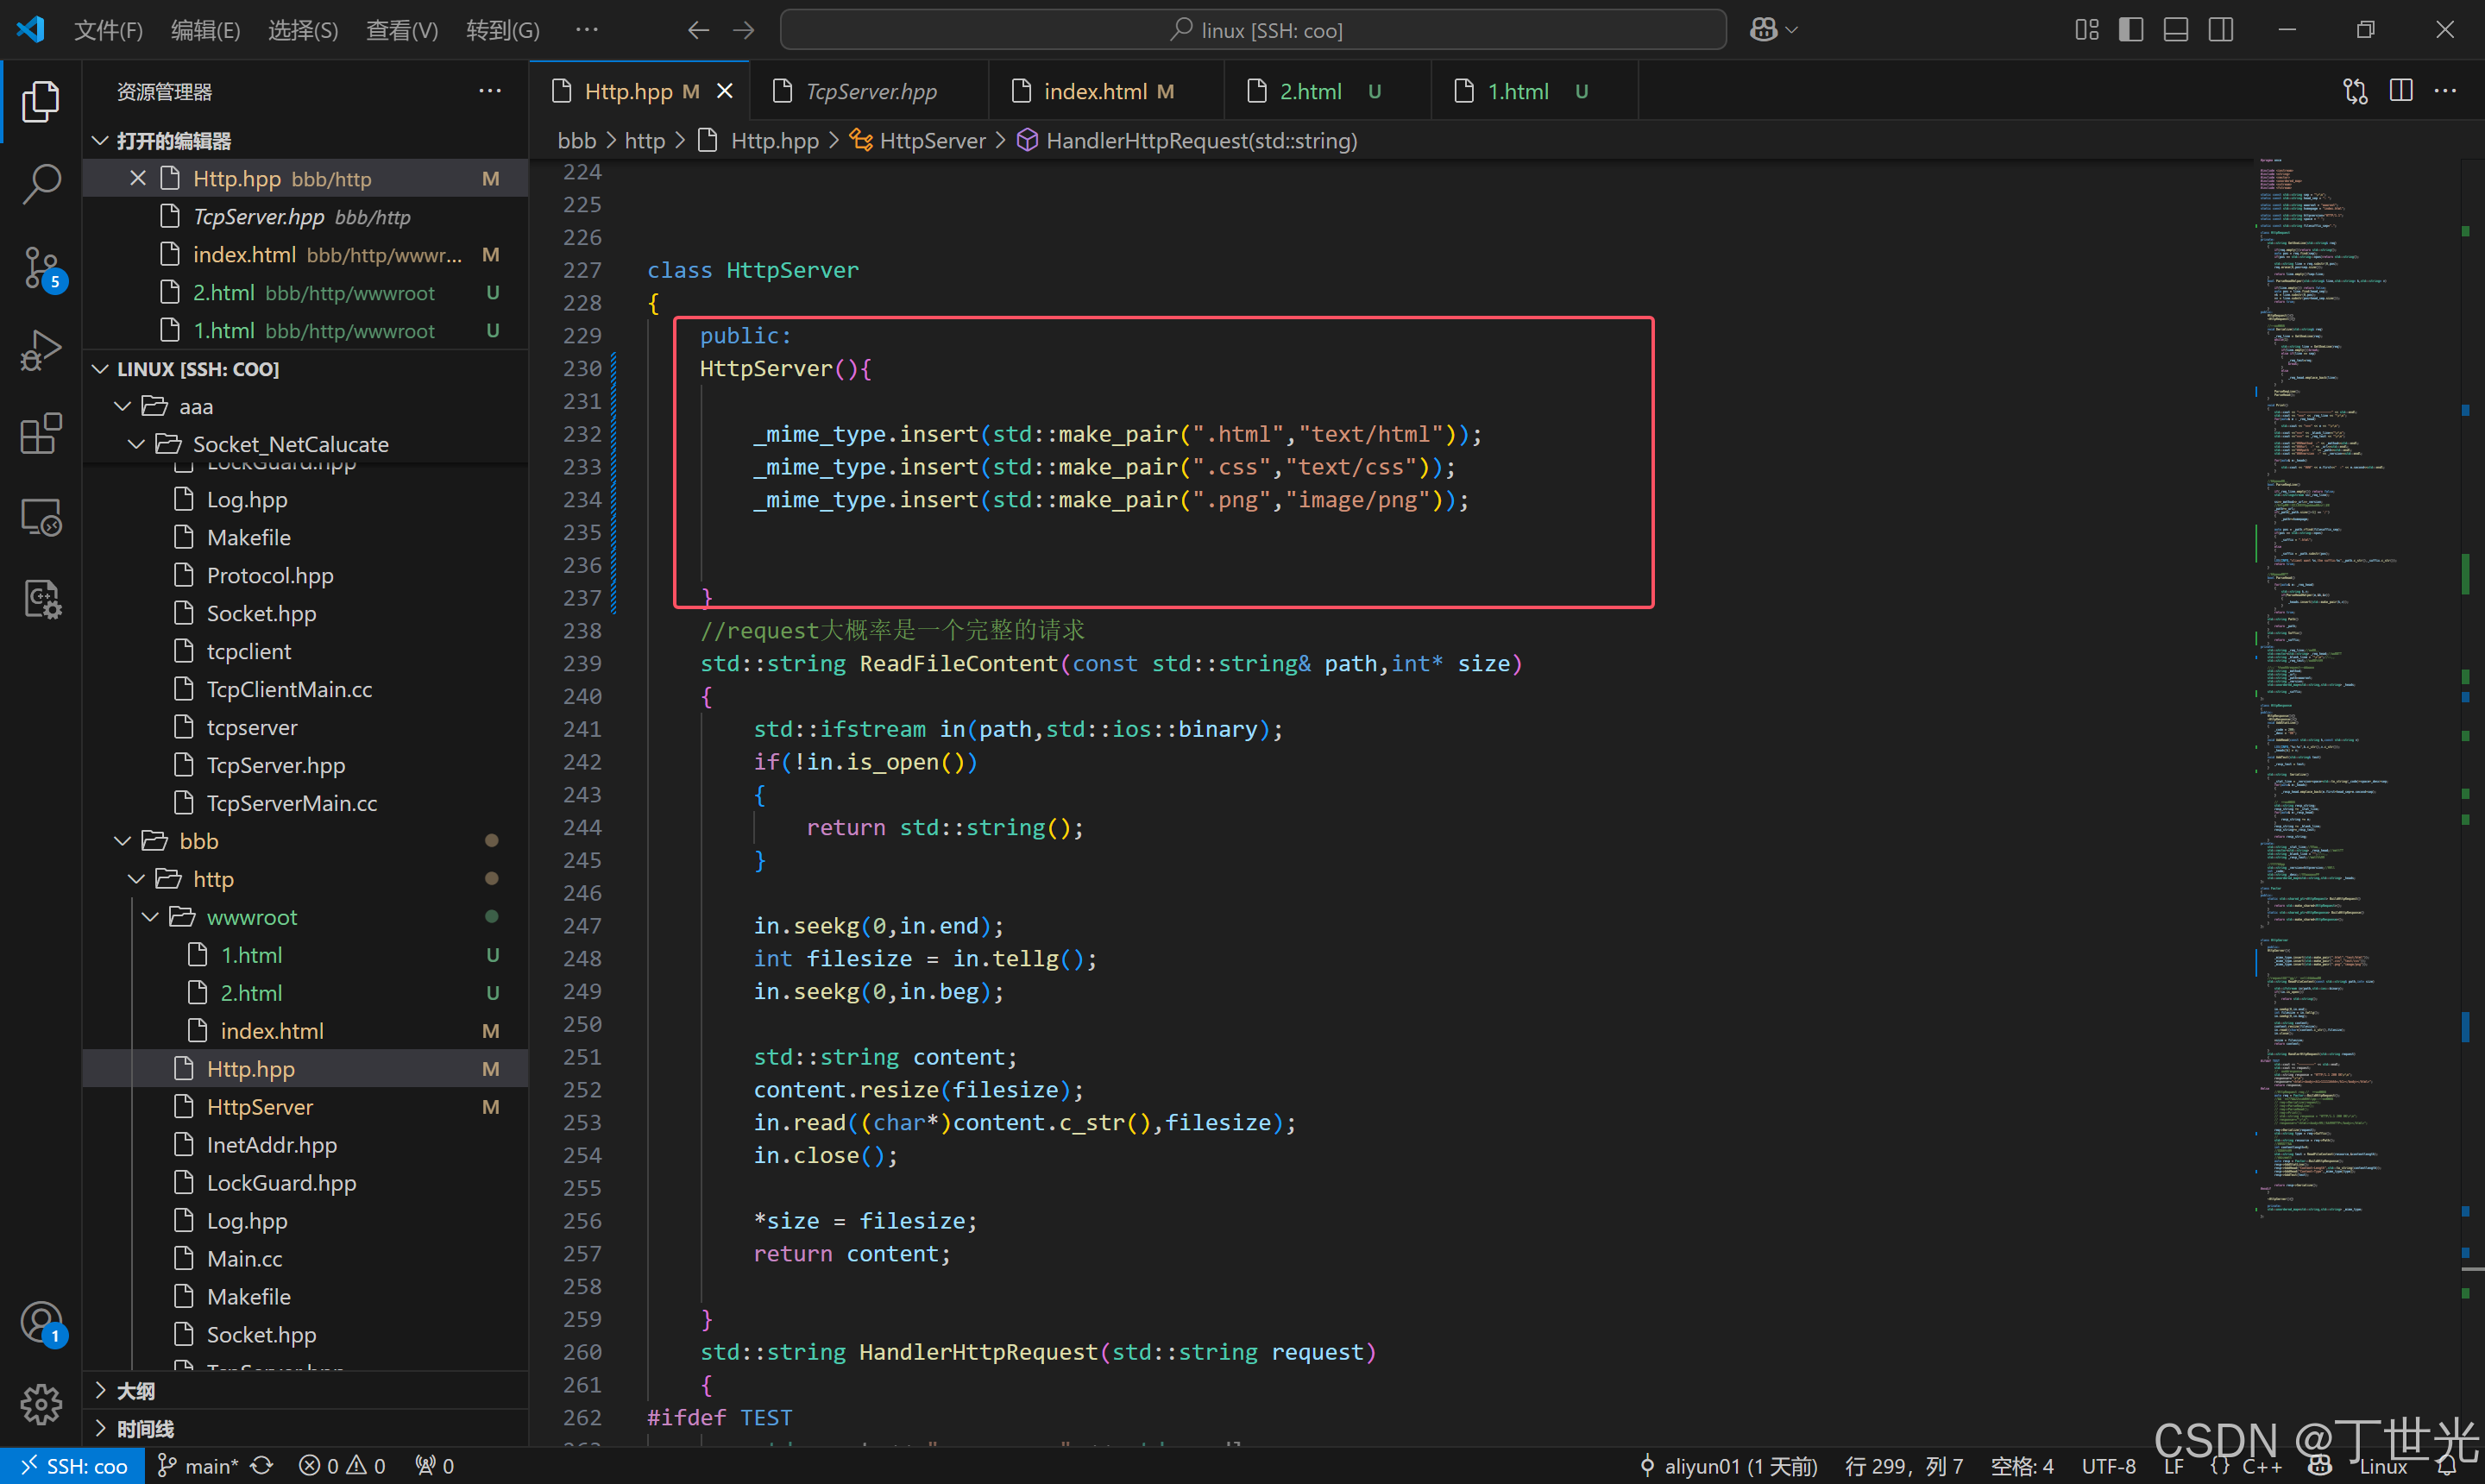Open the Search view in activity bar
This screenshot has height=1484, width=2485.
[41, 183]
